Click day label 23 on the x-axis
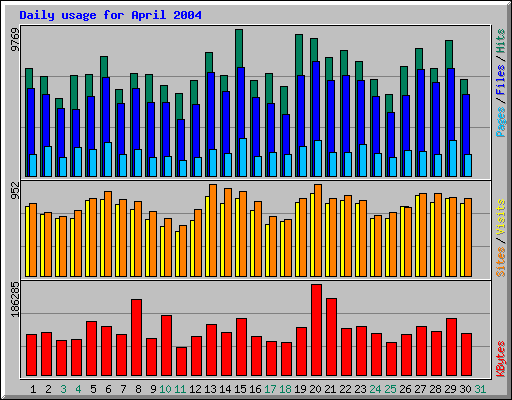Viewport: 512px width, 400px height. (360, 389)
